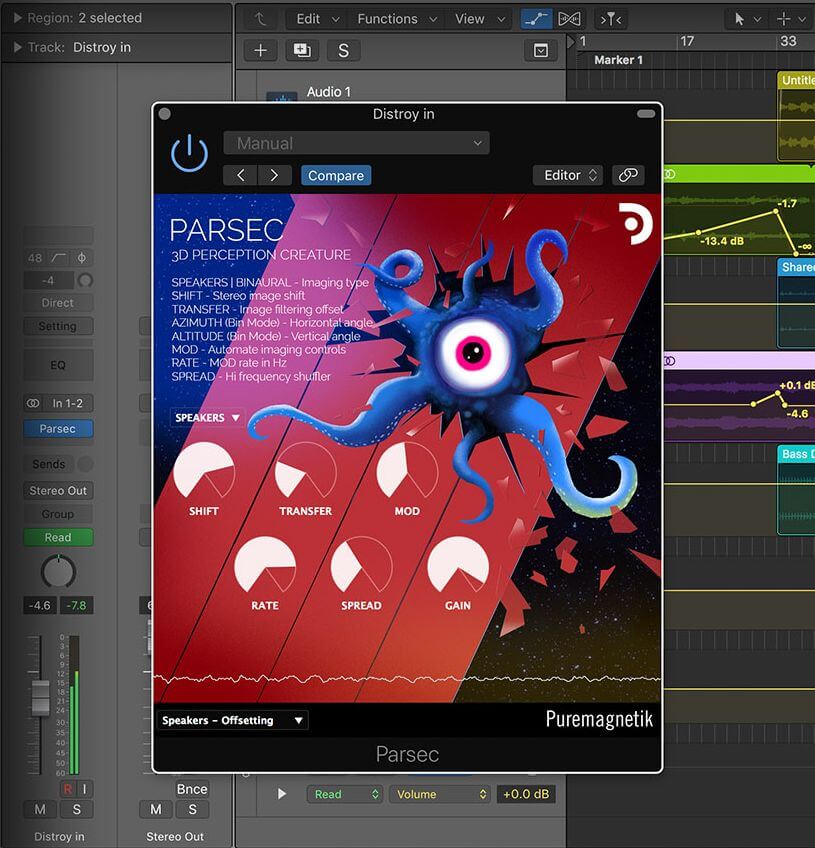Click the track header options icon
Image resolution: width=815 pixels, height=848 pixels.
pyautogui.click(x=541, y=51)
